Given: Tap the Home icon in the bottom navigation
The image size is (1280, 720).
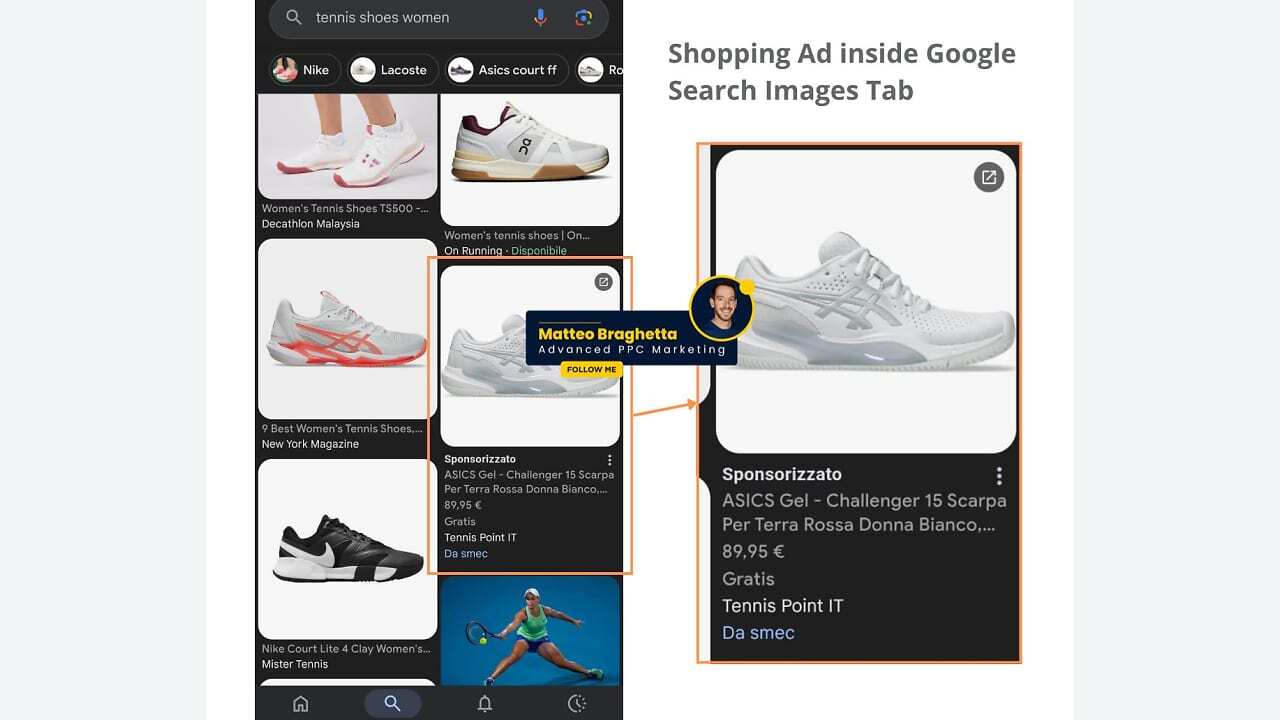Looking at the screenshot, I should click(x=300, y=703).
